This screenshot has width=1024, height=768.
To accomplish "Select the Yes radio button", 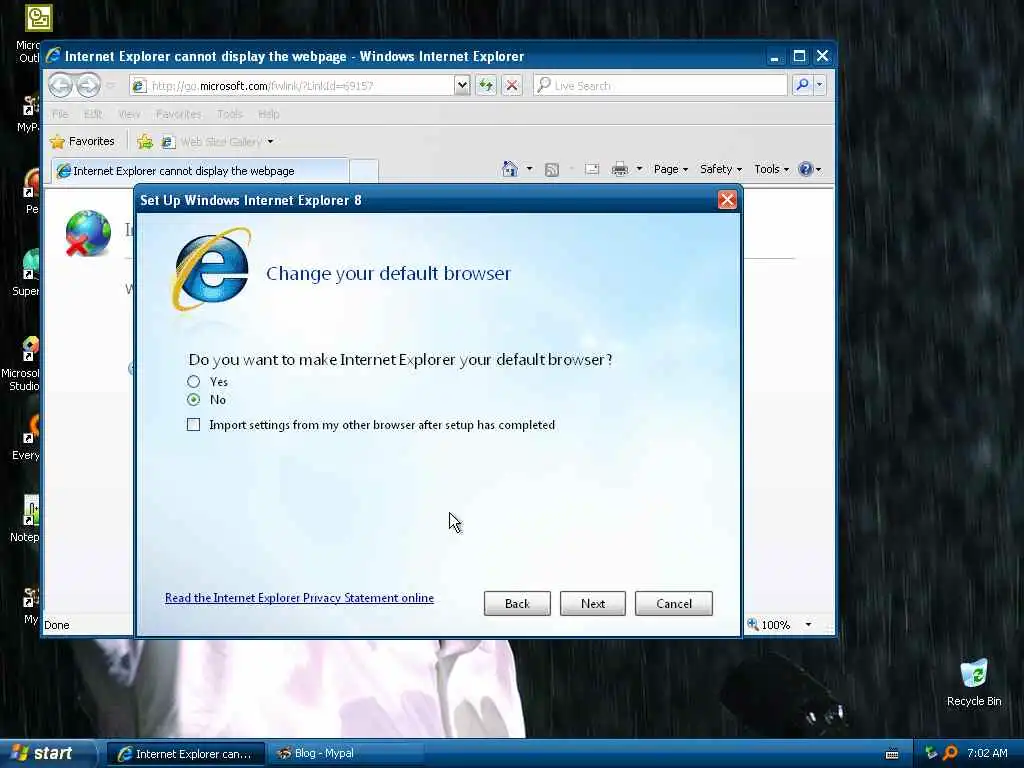I will click(193, 381).
